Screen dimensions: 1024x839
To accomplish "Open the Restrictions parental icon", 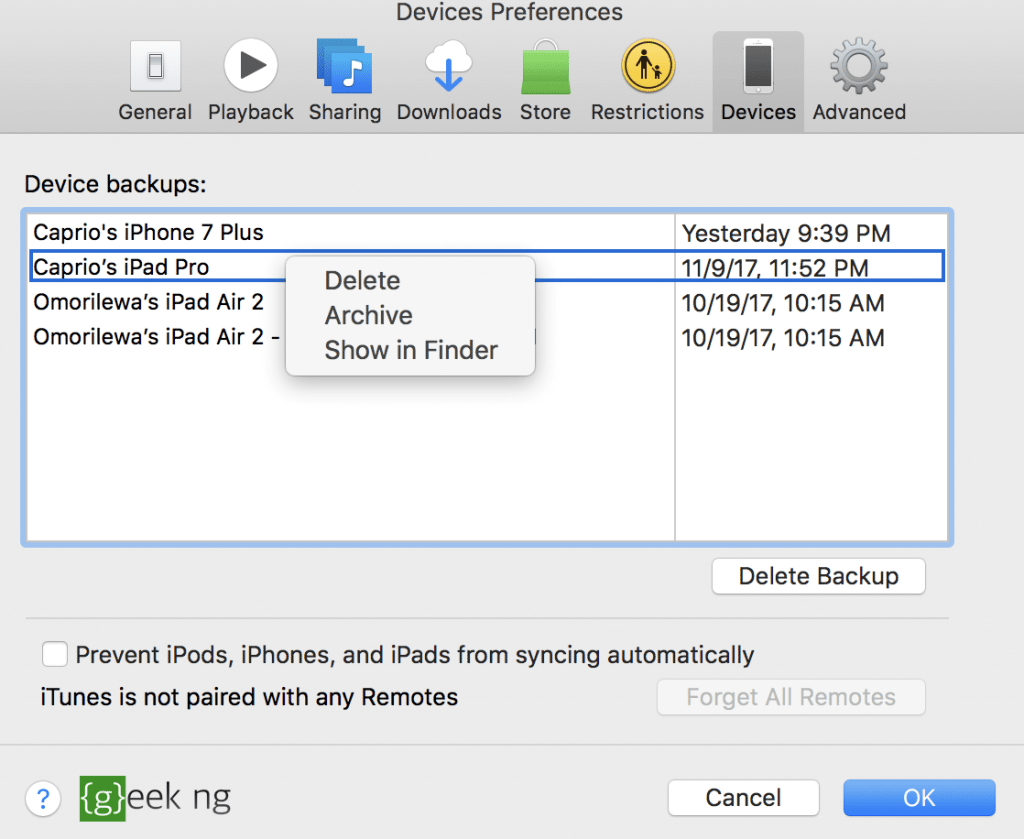I will pos(647,66).
